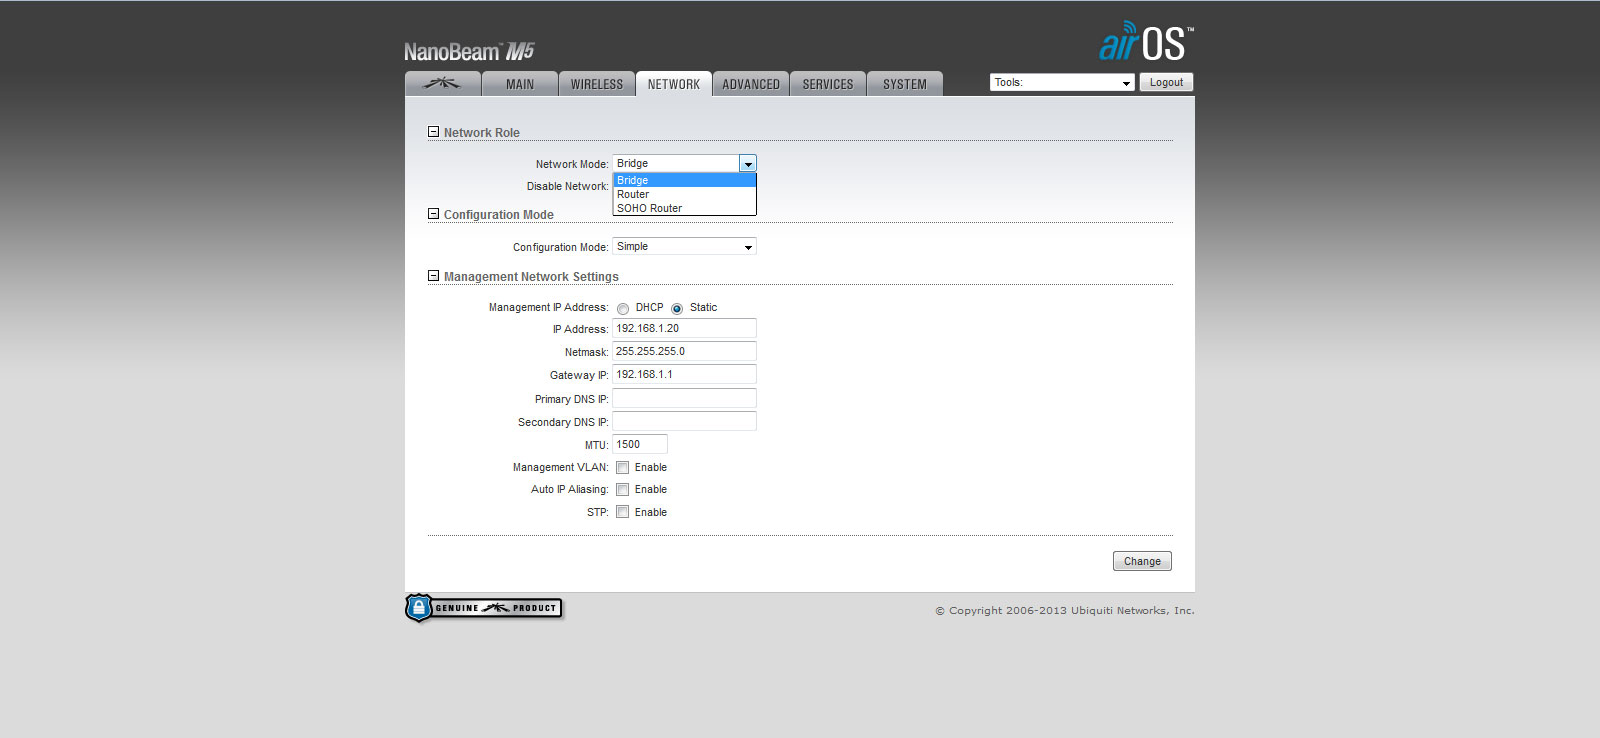1600x738 pixels.
Task: Click the Gateway IP input field
Action: [x=684, y=375]
